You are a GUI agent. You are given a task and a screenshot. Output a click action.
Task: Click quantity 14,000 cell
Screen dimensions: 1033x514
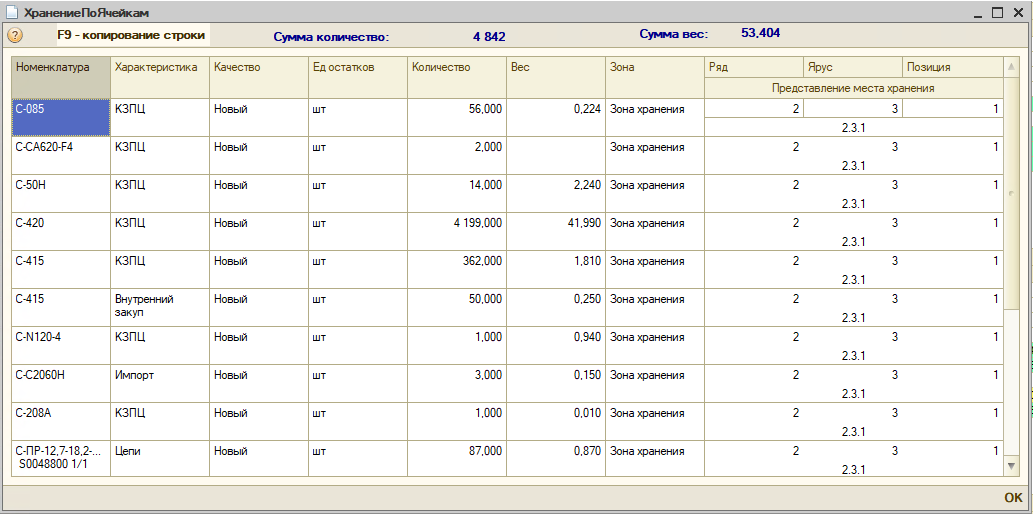pyautogui.click(x=457, y=194)
